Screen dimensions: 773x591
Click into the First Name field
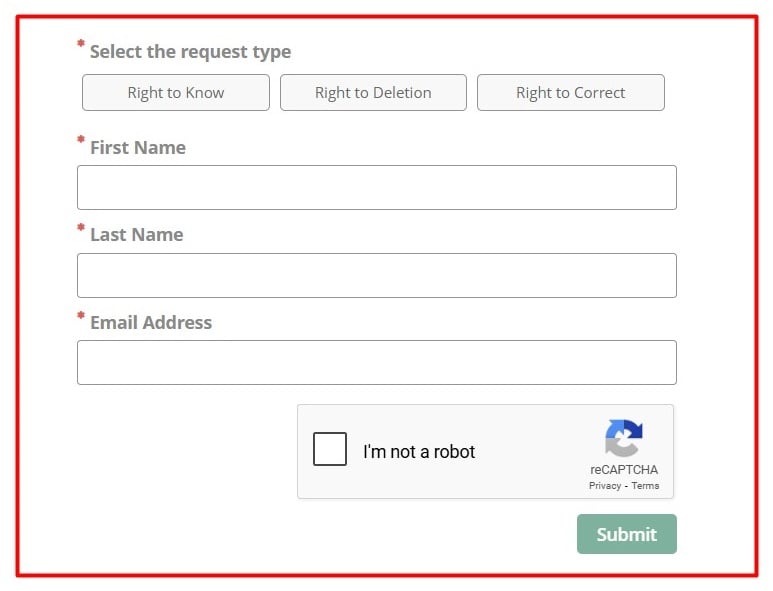[376, 188]
